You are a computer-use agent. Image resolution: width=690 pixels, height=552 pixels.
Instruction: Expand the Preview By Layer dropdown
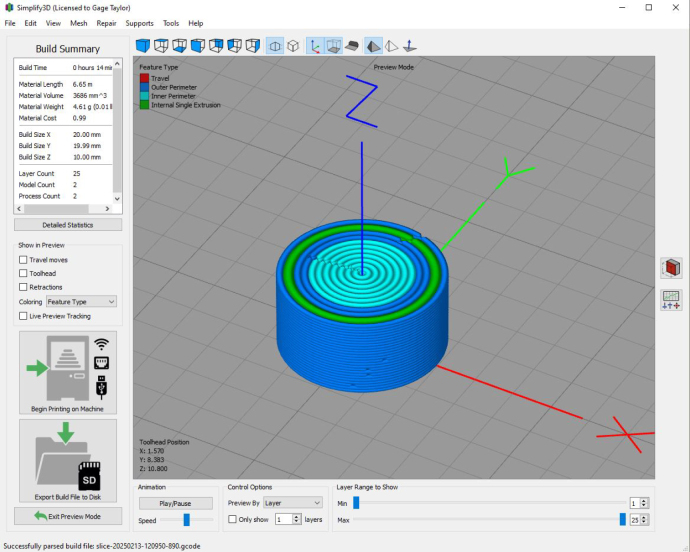click(293, 503)
